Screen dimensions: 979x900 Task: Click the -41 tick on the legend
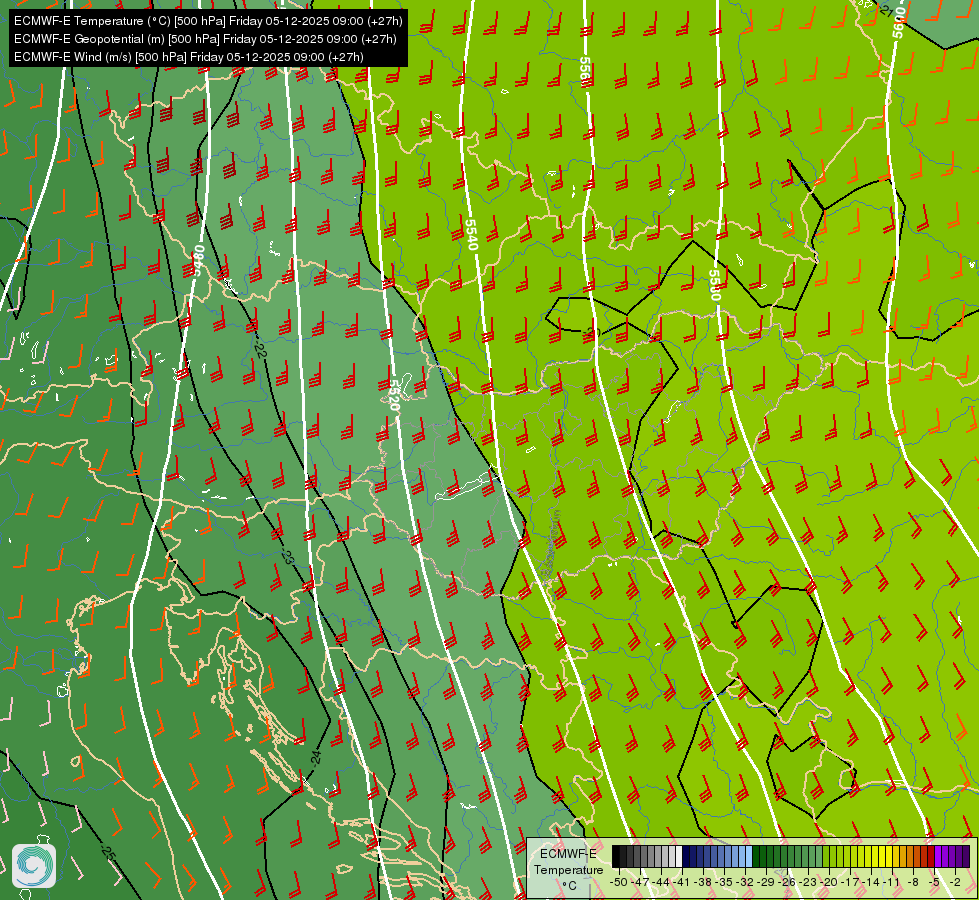click(682, 882)
